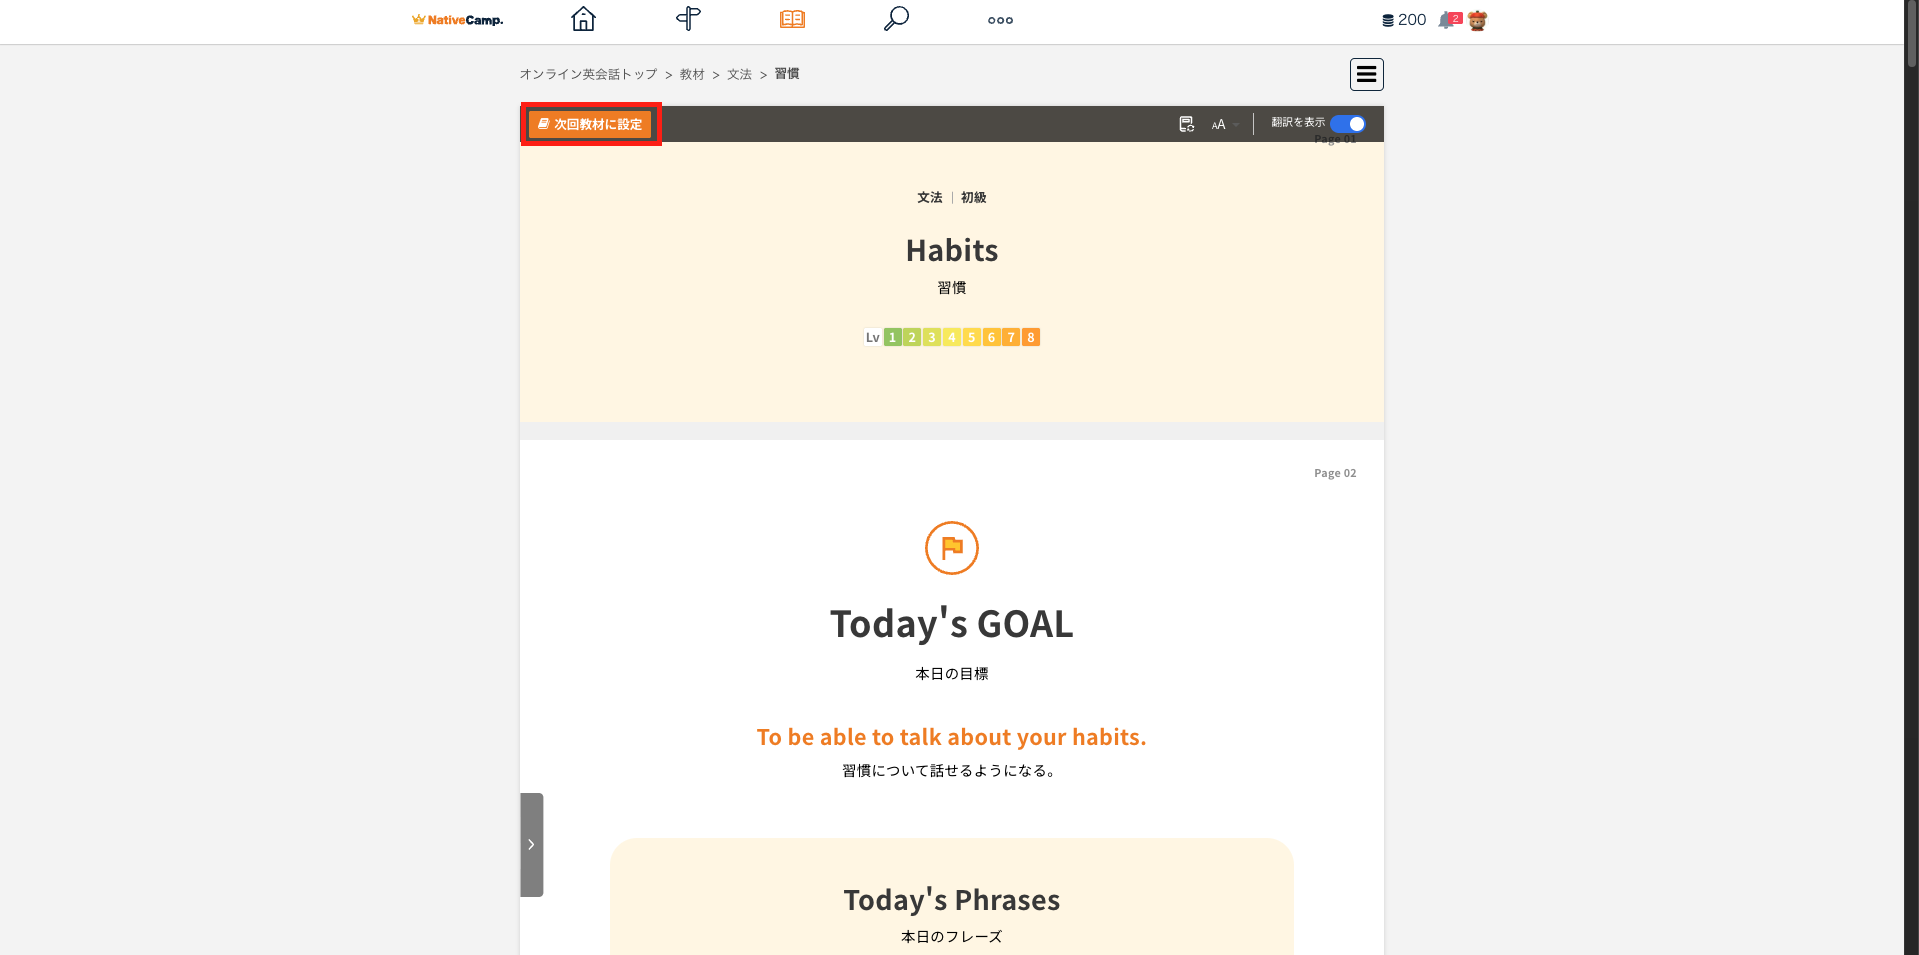
Task: Toggle the 翻訳を表示 translation switch
Action: point(1348,124)
